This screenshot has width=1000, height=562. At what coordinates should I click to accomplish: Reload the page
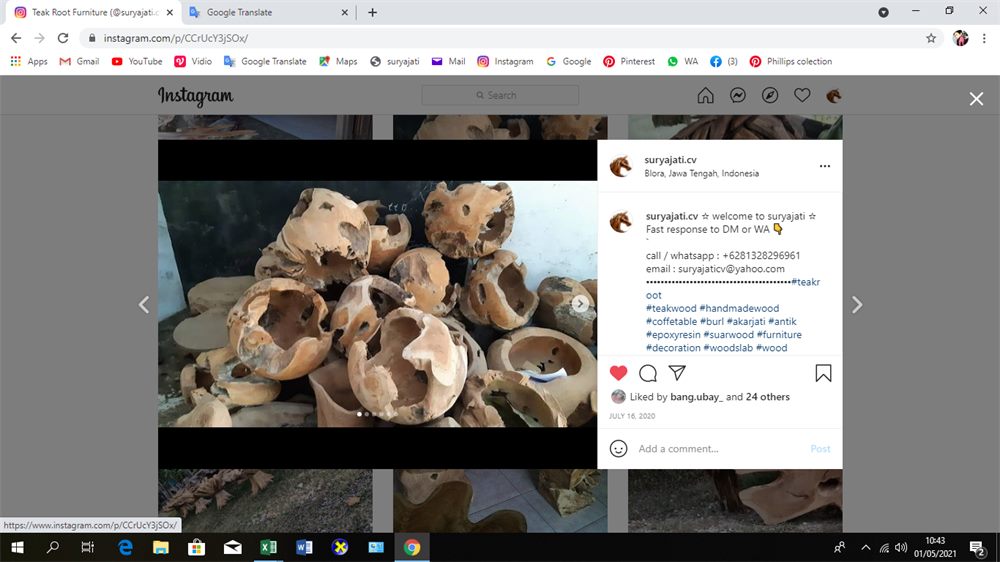(x=62, y=38)
